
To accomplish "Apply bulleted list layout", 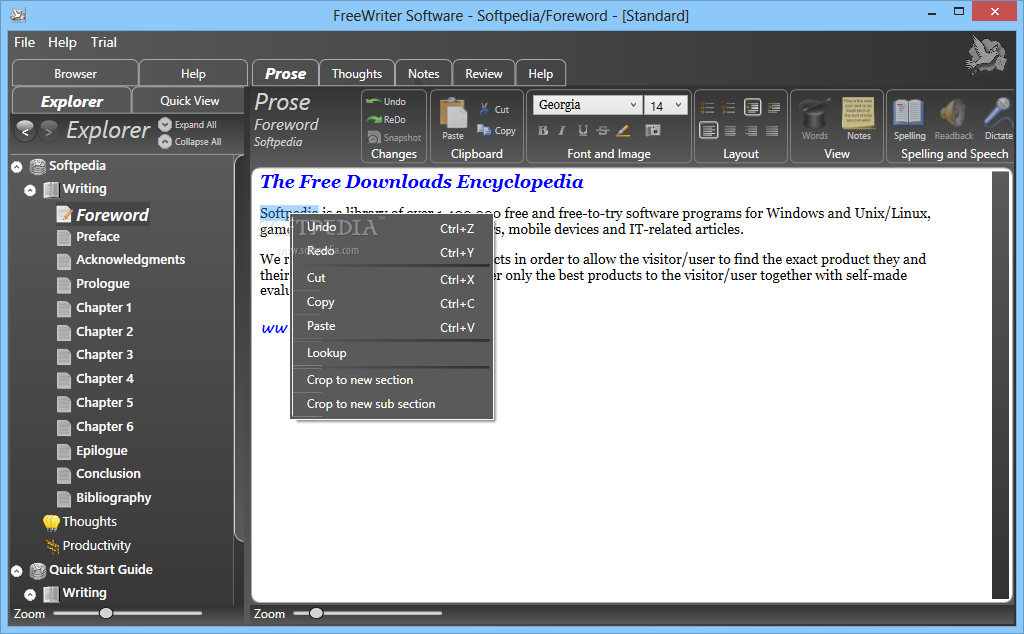I will coord(707,107).
